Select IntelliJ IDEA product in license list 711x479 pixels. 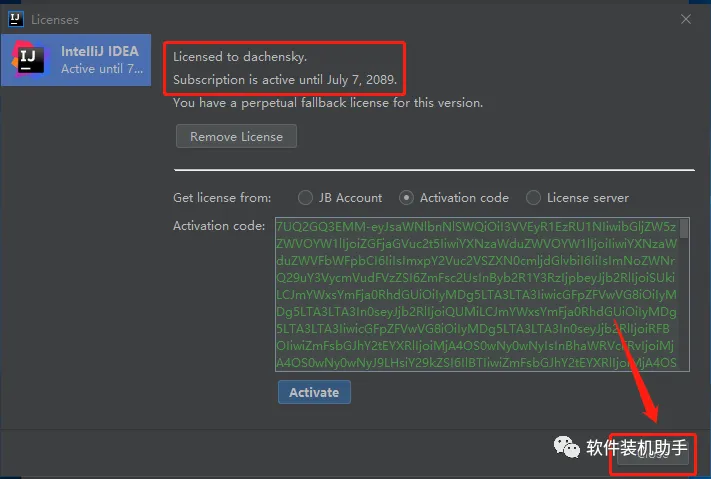click(x=76, y=60)
